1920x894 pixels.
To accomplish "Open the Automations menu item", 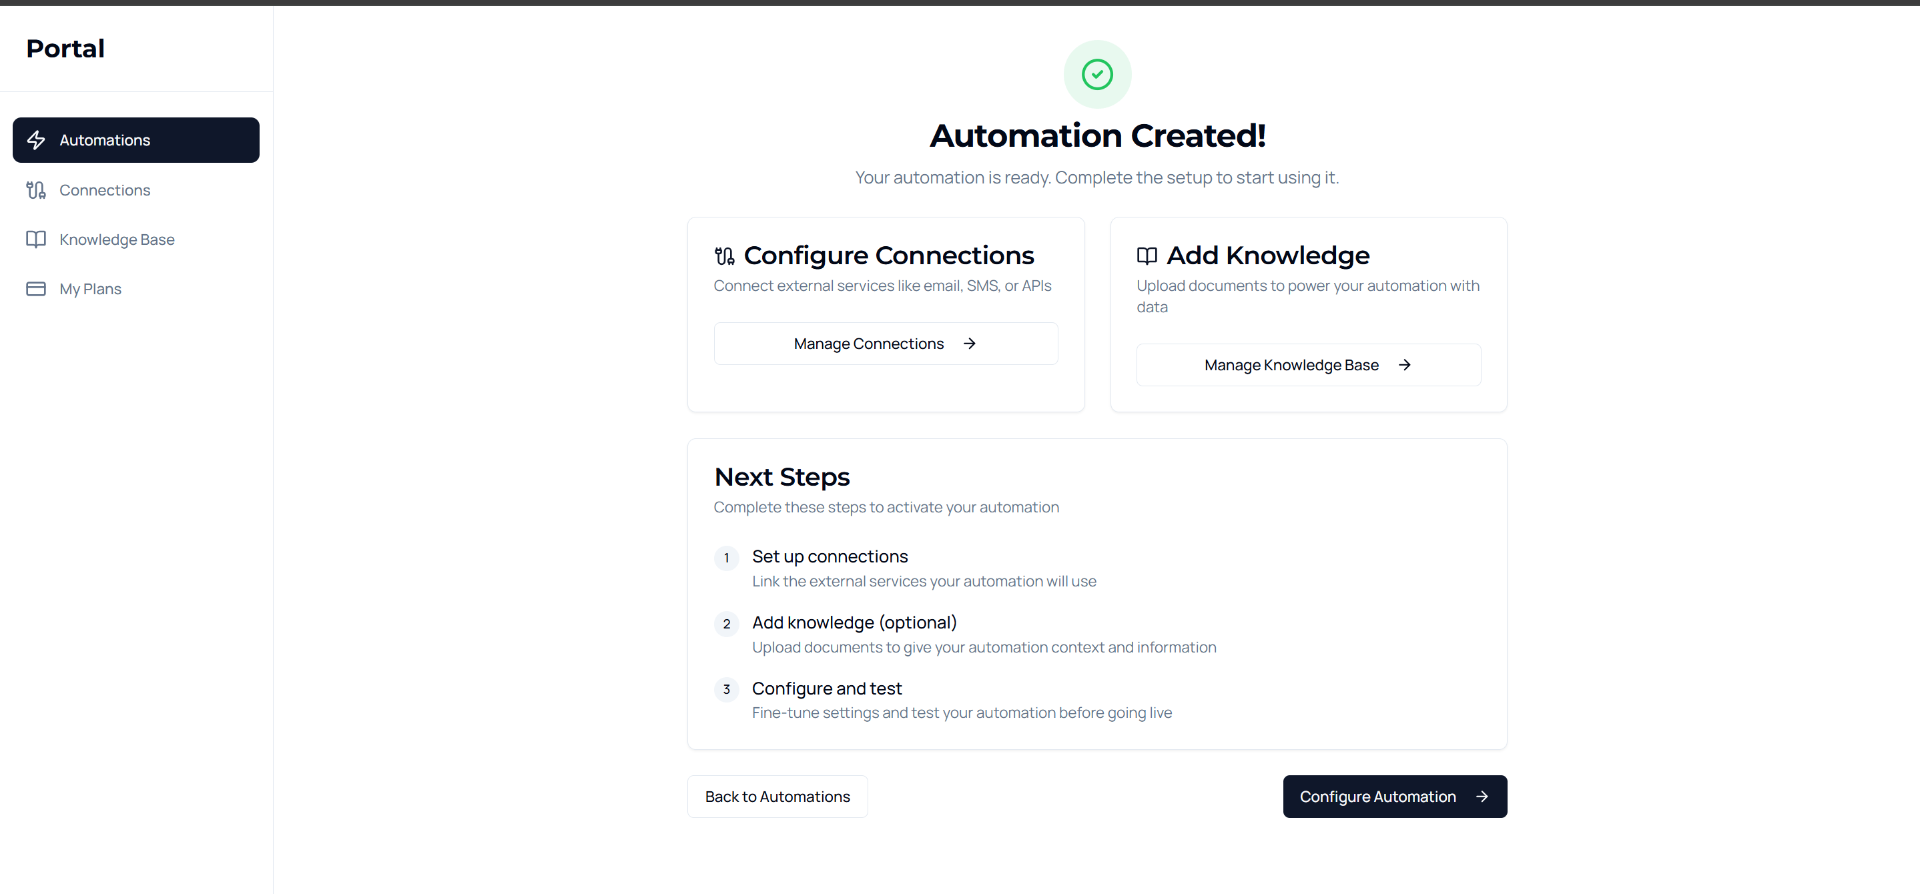I will pos(105,140).
